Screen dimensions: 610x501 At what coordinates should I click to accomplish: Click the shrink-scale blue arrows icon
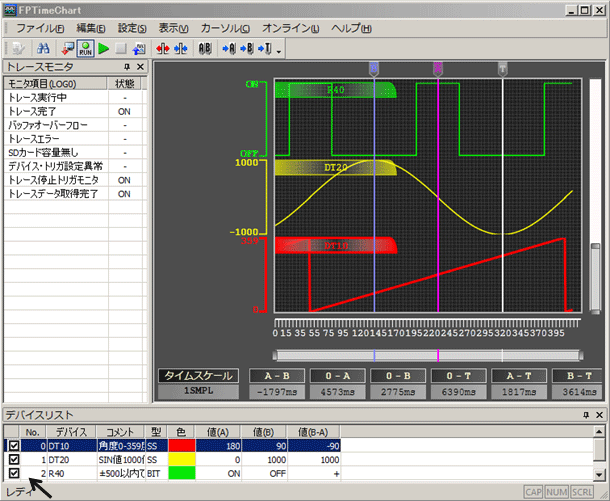click(180, 48)
